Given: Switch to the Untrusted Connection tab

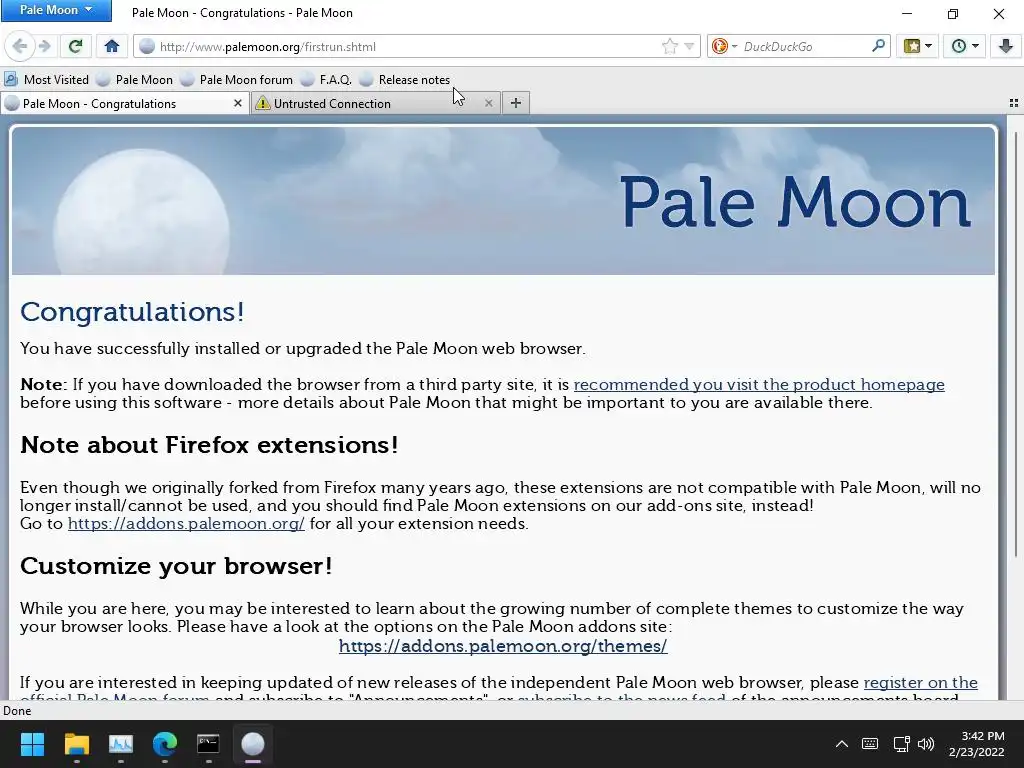Looking at the screenshot, I should tap(376, 103).
